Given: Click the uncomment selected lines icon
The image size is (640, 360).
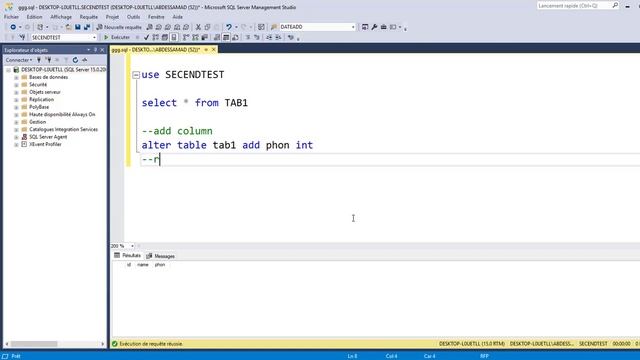Looking at the screenshot, I should coord(257,38).
